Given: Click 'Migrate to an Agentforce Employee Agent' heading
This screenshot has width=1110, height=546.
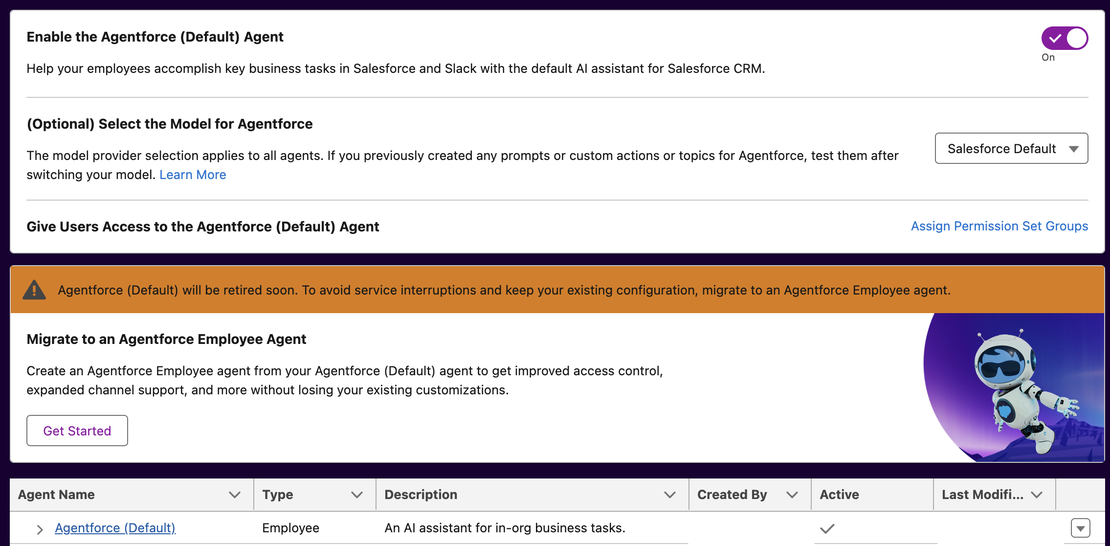Looking at the screenshot, I should point(166,339).
